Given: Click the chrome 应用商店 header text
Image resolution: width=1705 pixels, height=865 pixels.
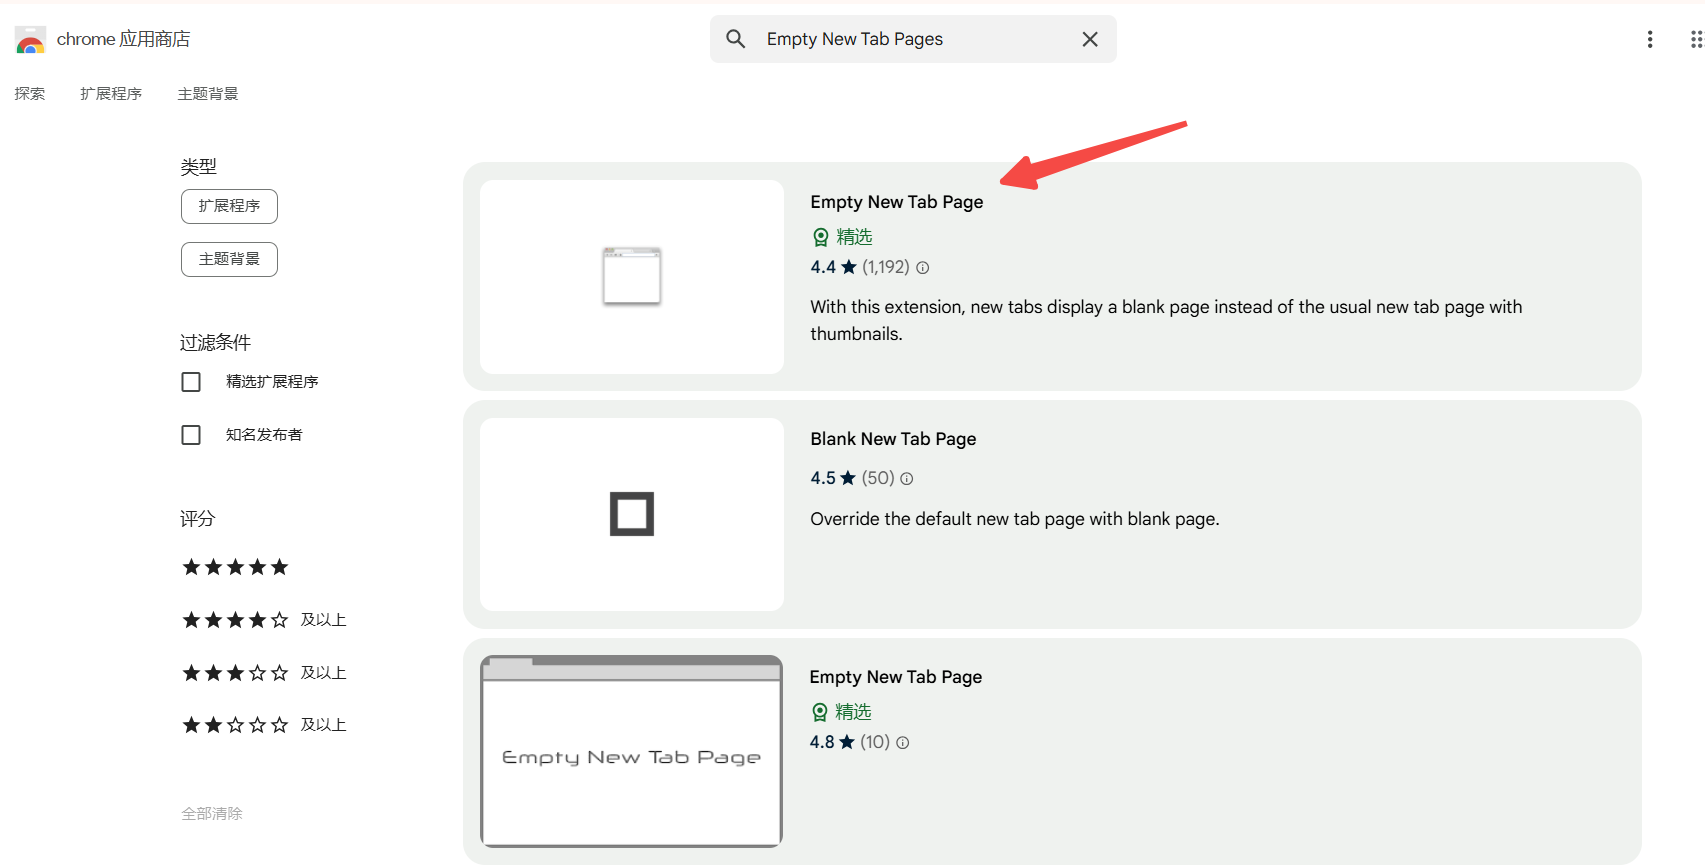Looking at the screenshot, I should click(x=123, y=39).
